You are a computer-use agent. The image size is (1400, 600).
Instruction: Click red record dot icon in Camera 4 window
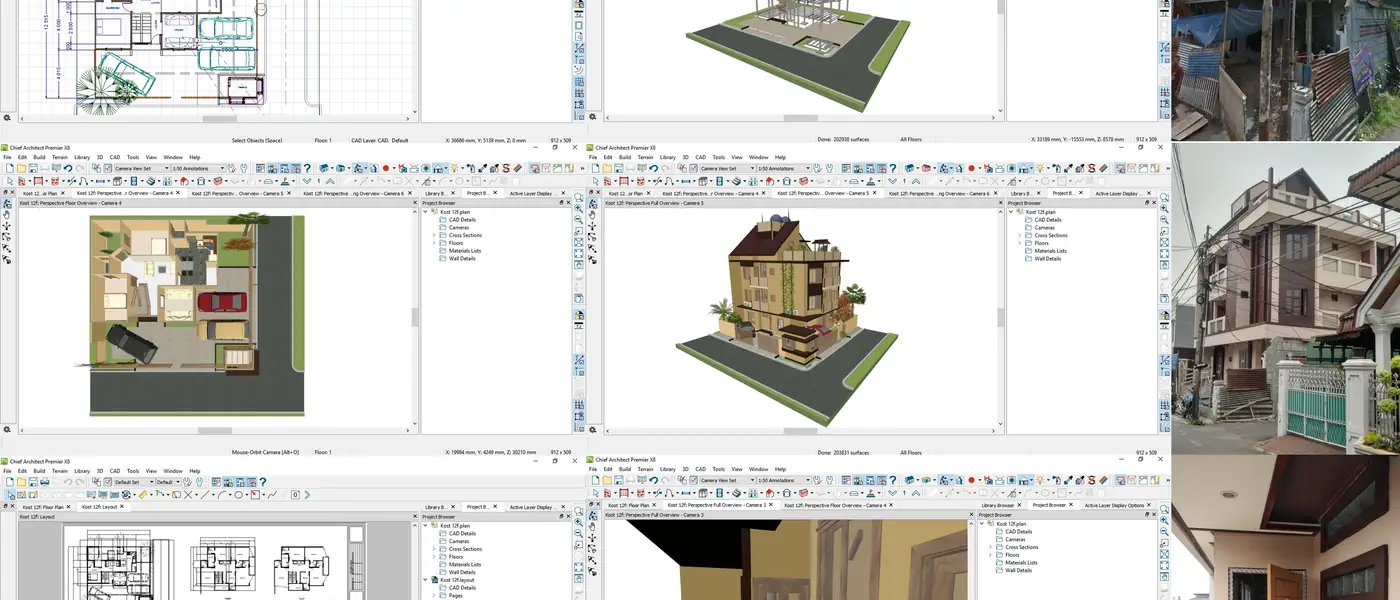386,168
